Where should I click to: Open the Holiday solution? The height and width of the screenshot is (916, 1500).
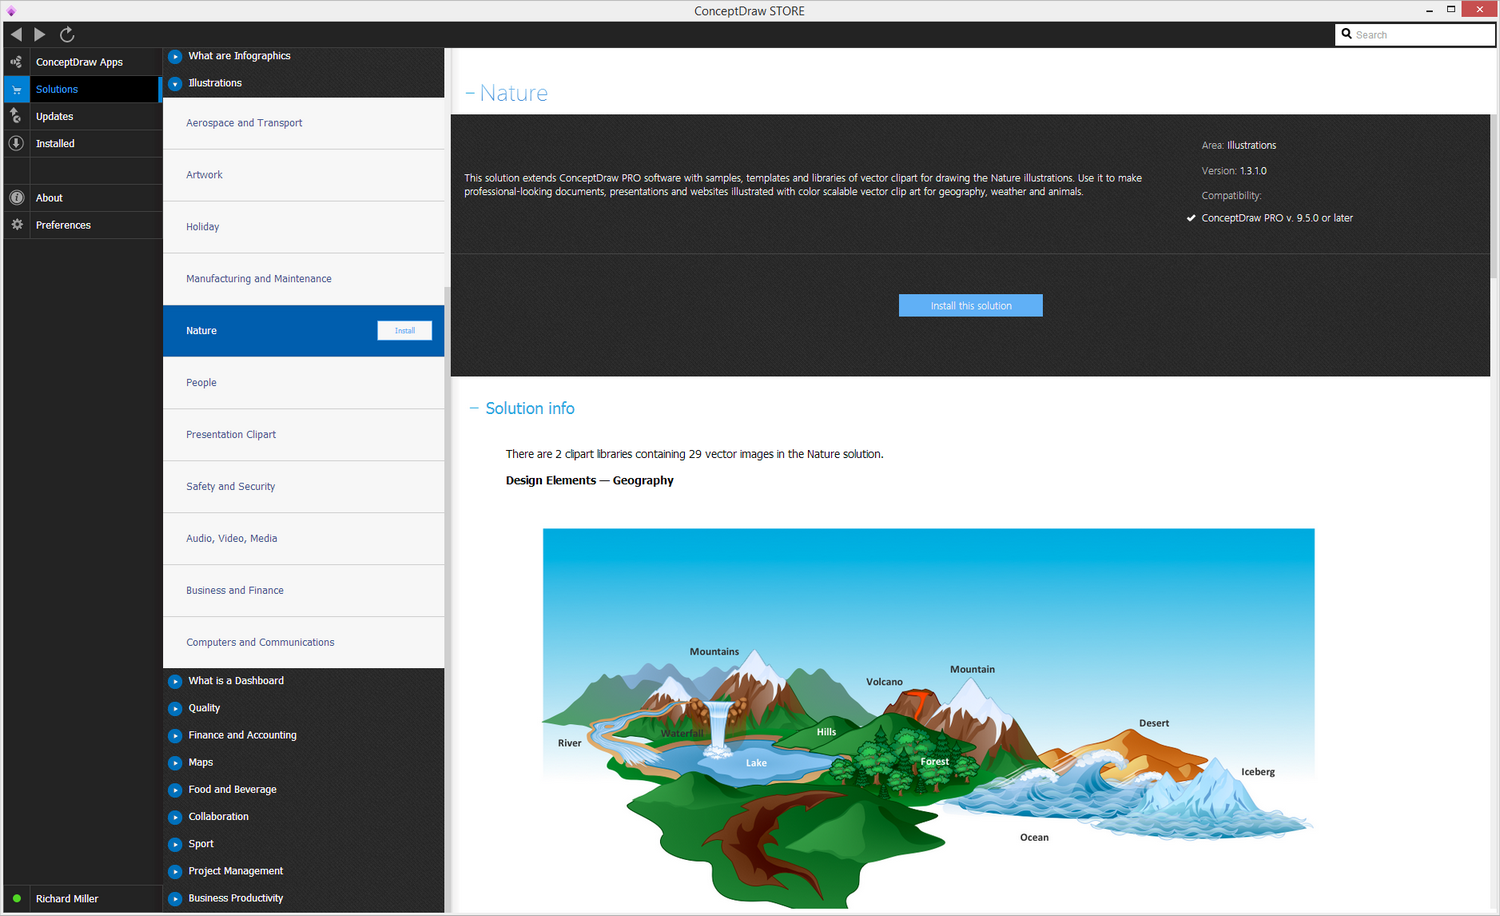[x=303, y=227]
